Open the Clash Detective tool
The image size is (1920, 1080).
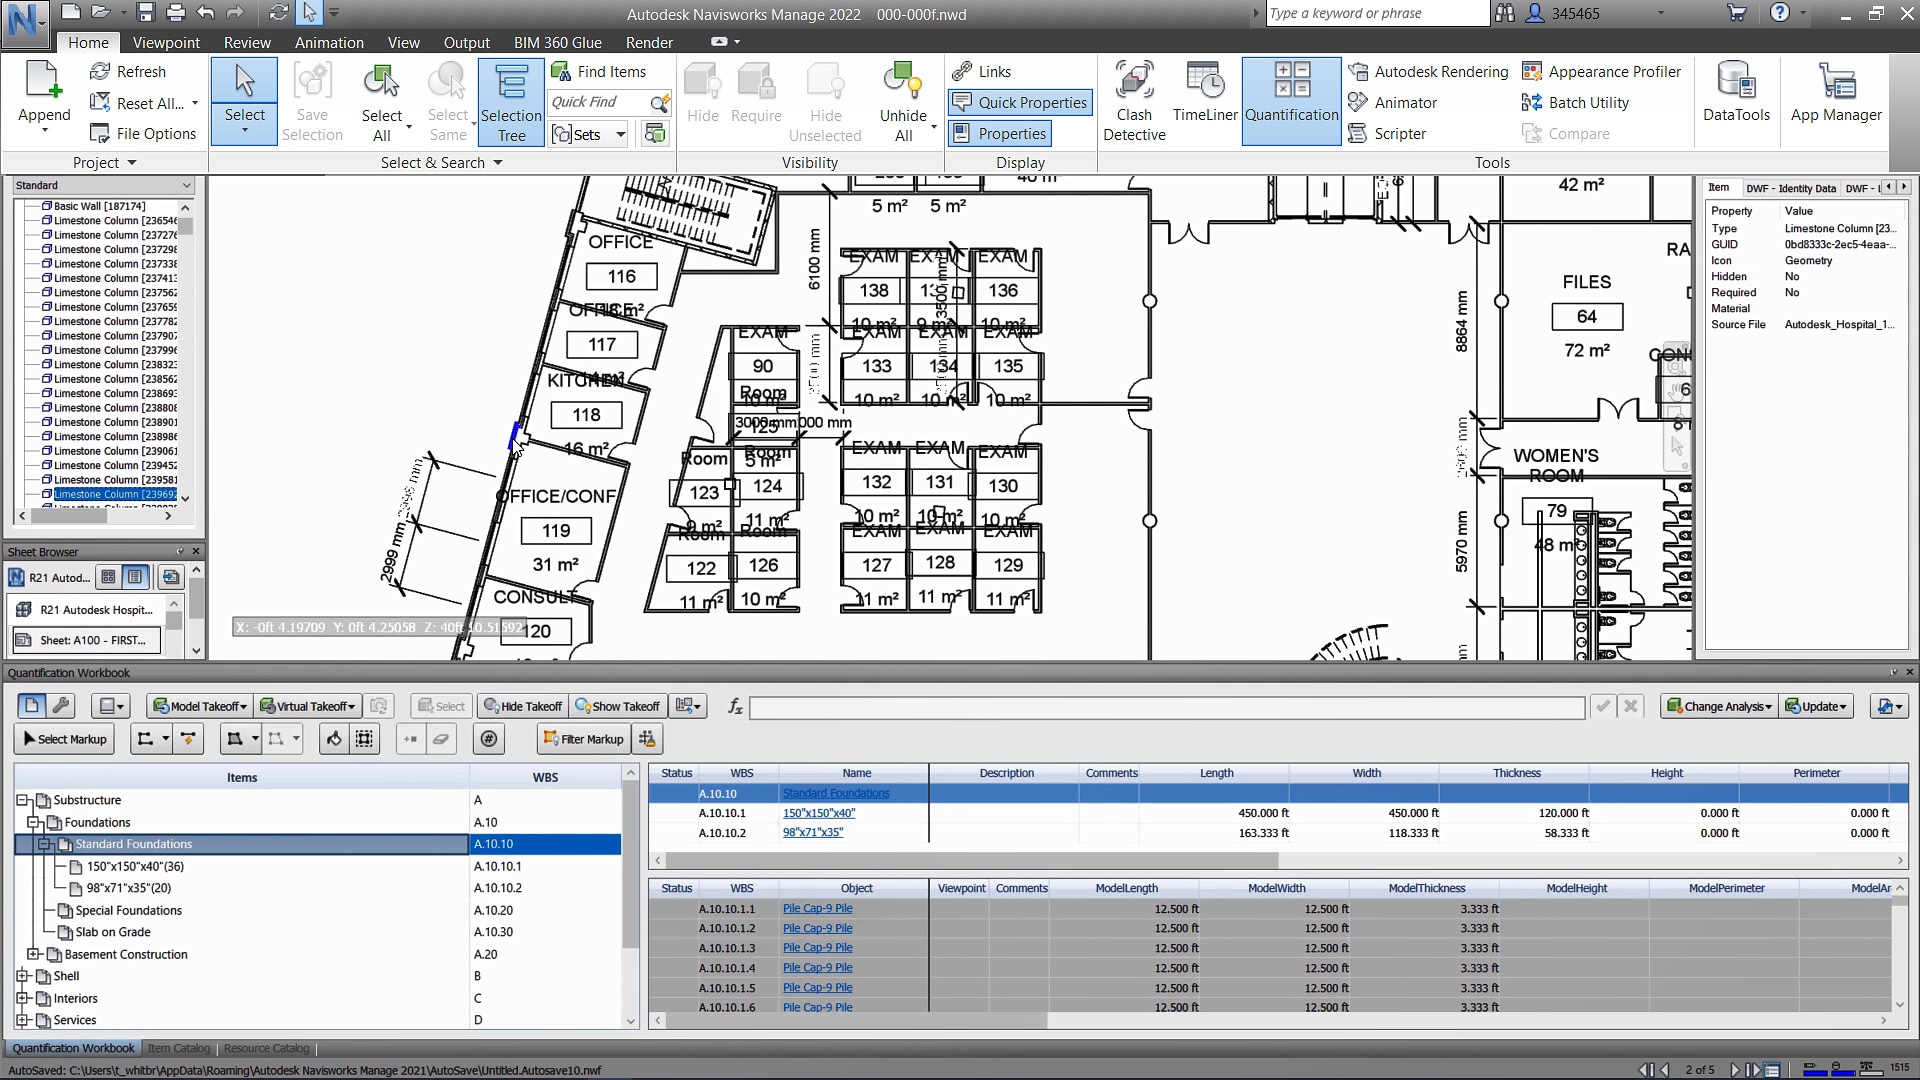click(1134, 101)
